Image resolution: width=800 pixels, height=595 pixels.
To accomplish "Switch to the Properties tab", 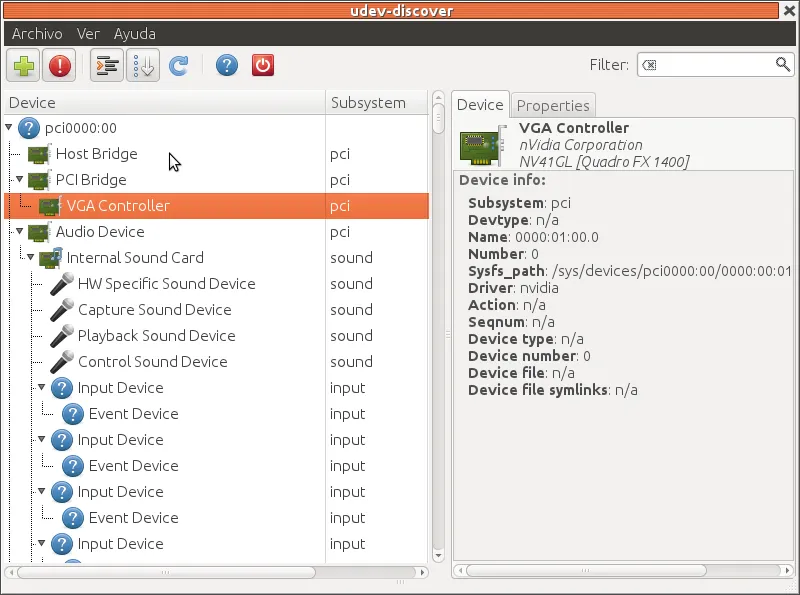I will pyautogui.click(x=553, y=104).
